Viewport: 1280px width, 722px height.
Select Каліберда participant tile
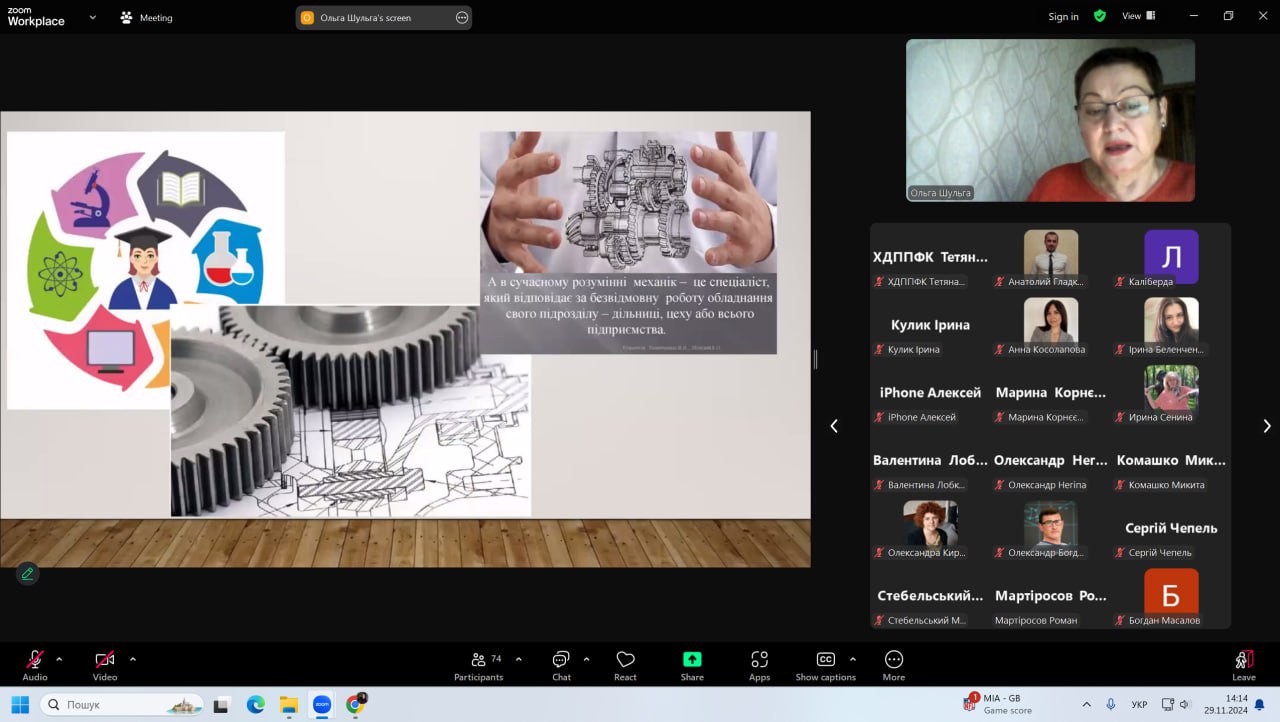tap(1171, 258)
